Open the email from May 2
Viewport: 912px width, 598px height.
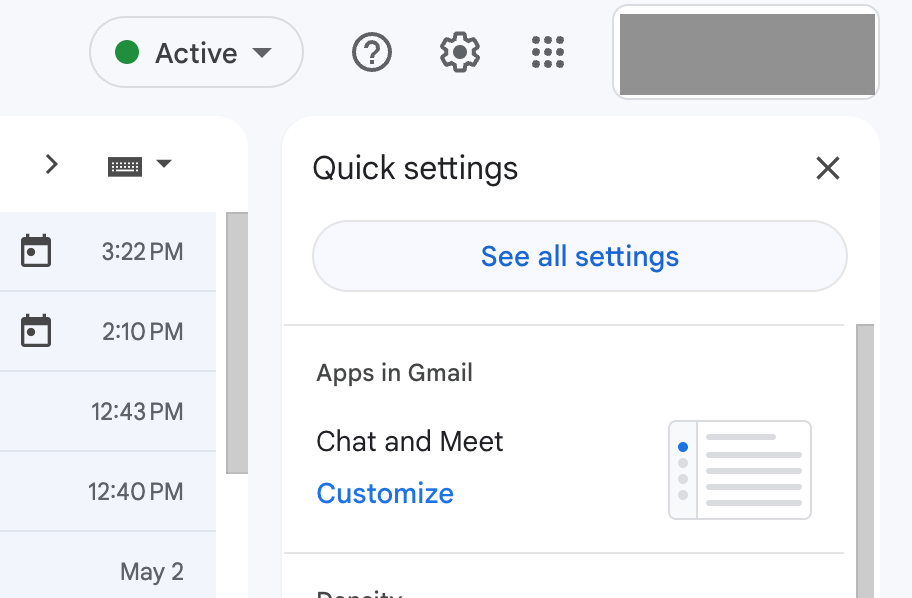[x=152, y=571]
